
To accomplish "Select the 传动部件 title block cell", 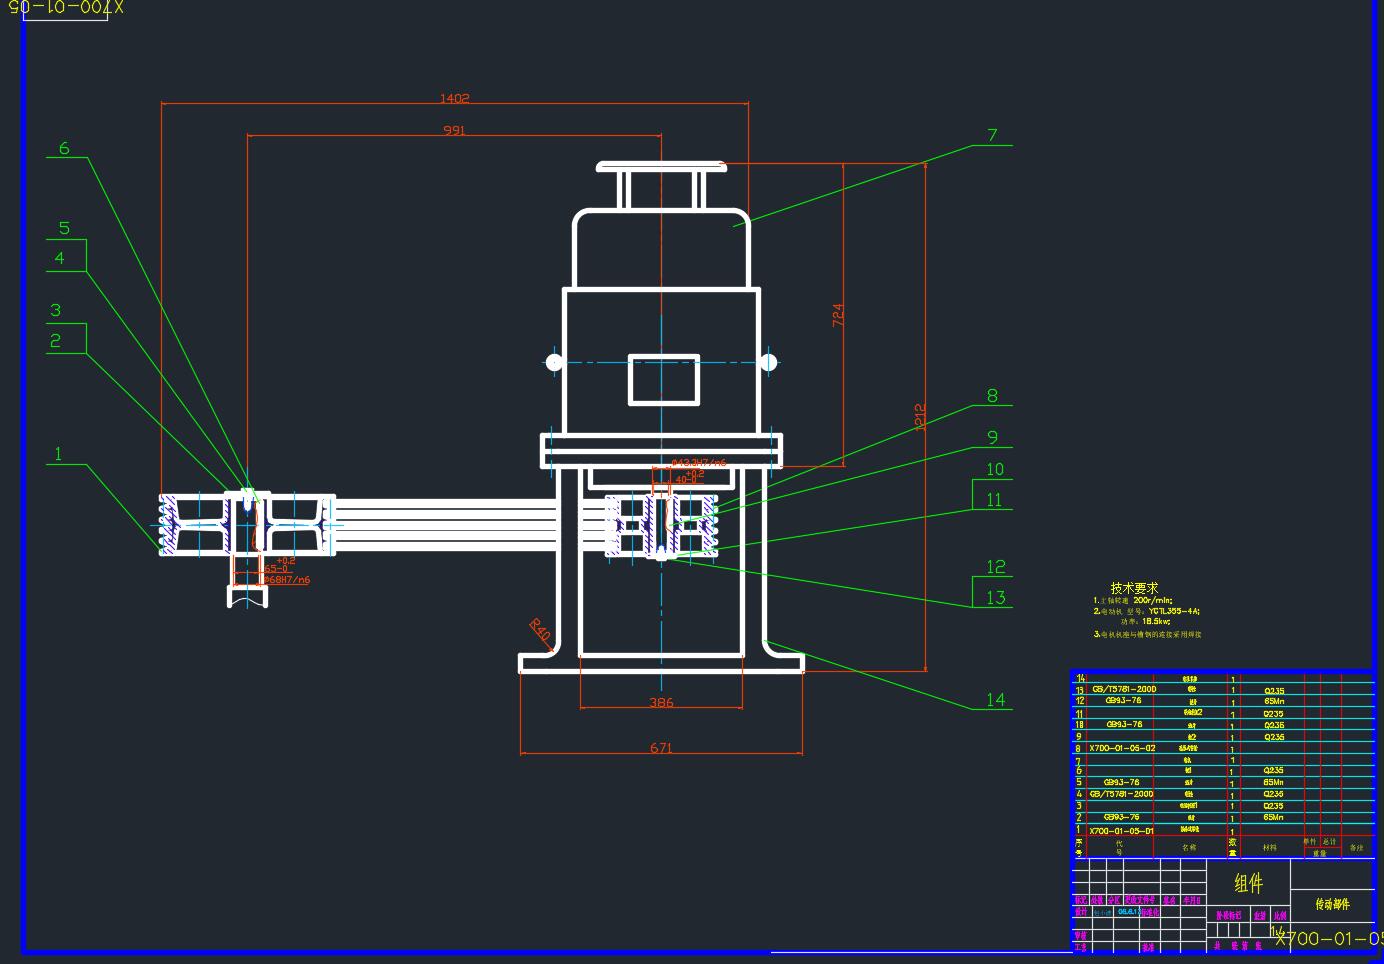I will [1332, 904].
